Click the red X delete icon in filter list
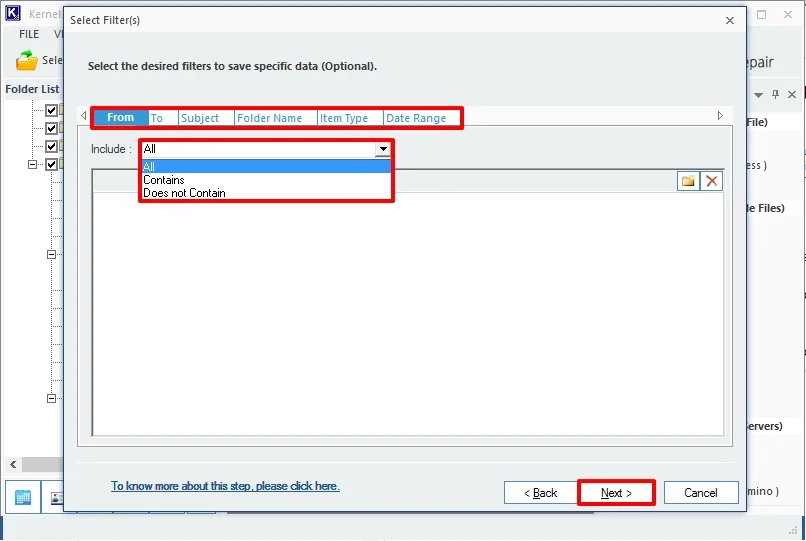Screen dimensions: 806x541 pyautogui.click(x=712, y=181)
